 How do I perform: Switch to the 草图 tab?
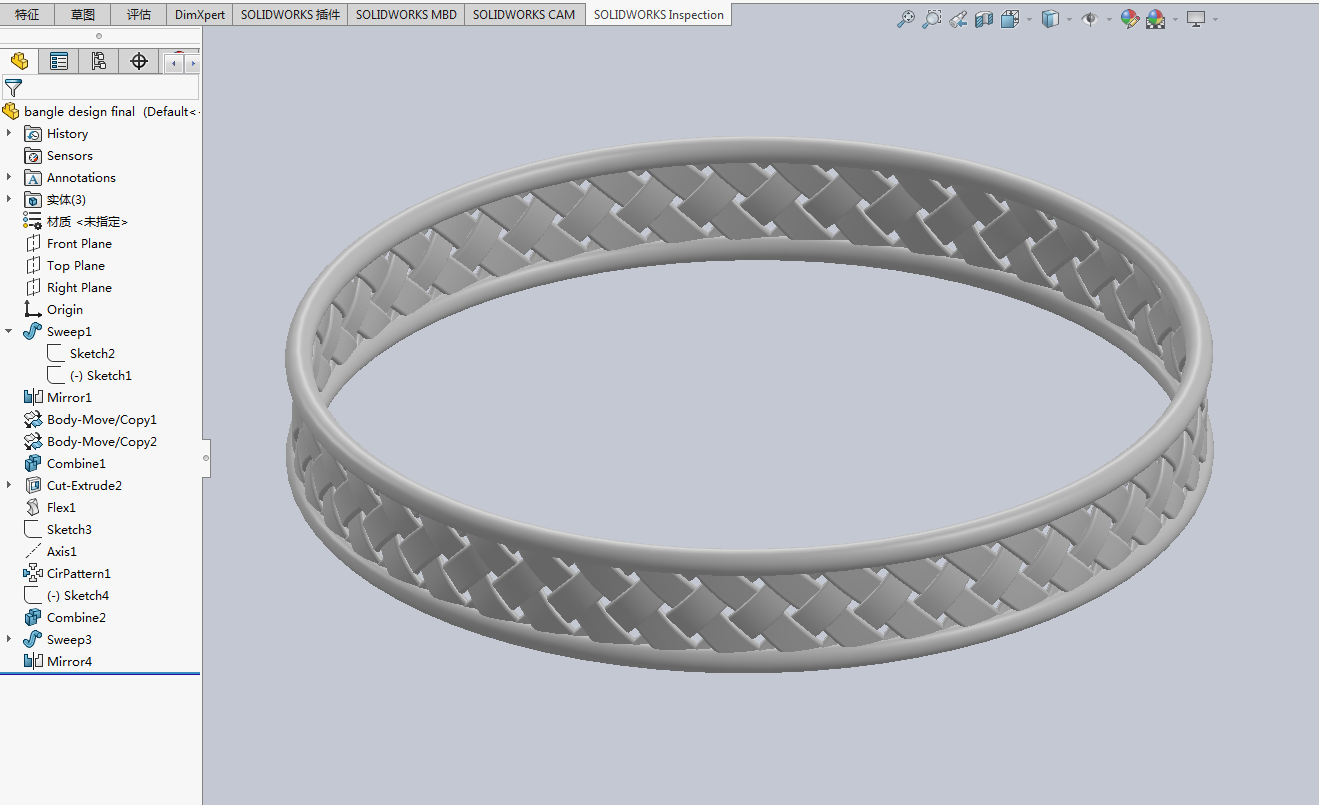(83, 15)
